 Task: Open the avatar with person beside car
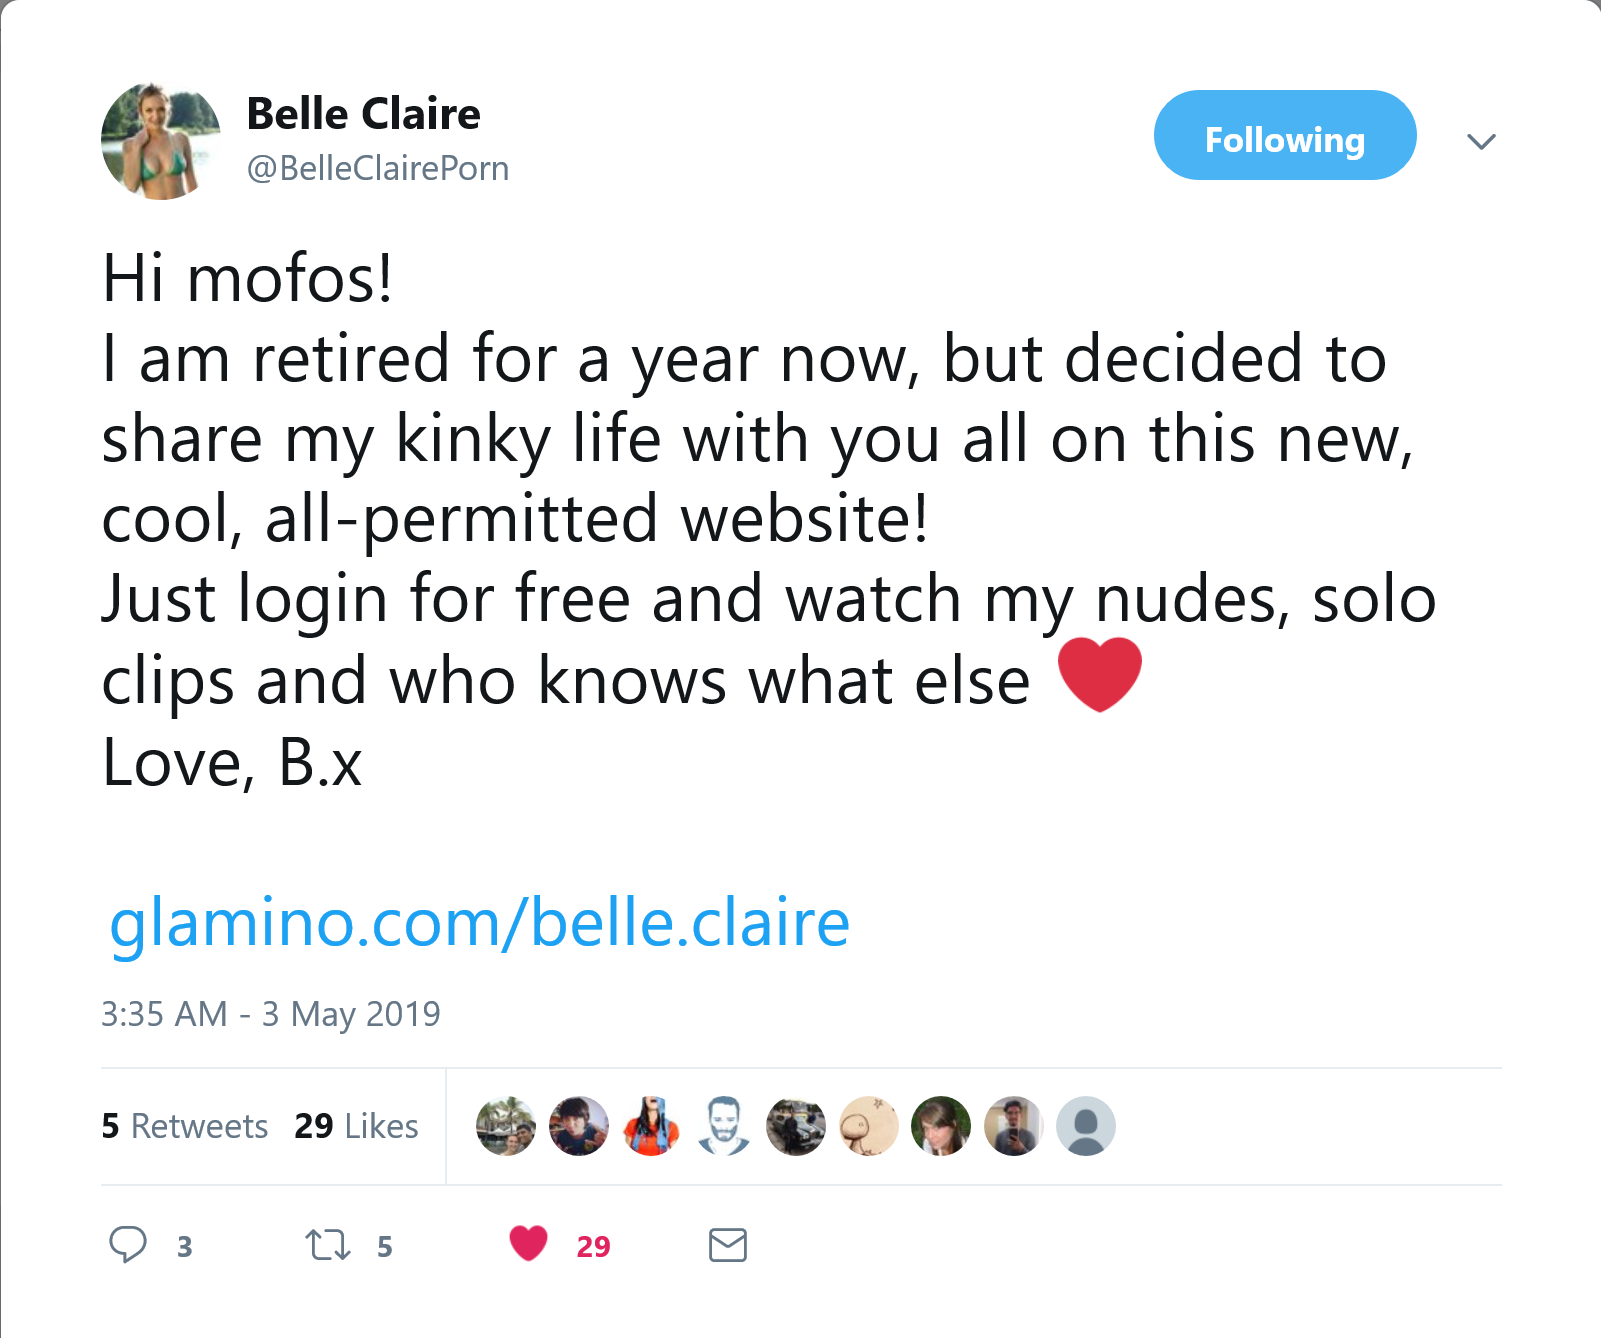pos(796,1126)
